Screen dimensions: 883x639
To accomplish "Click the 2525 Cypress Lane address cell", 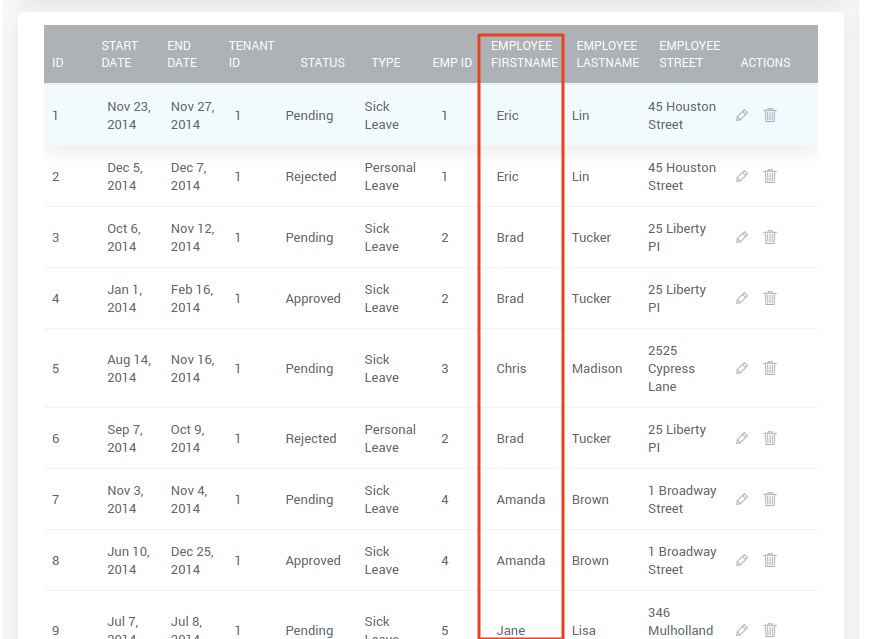I will (671, 368).
